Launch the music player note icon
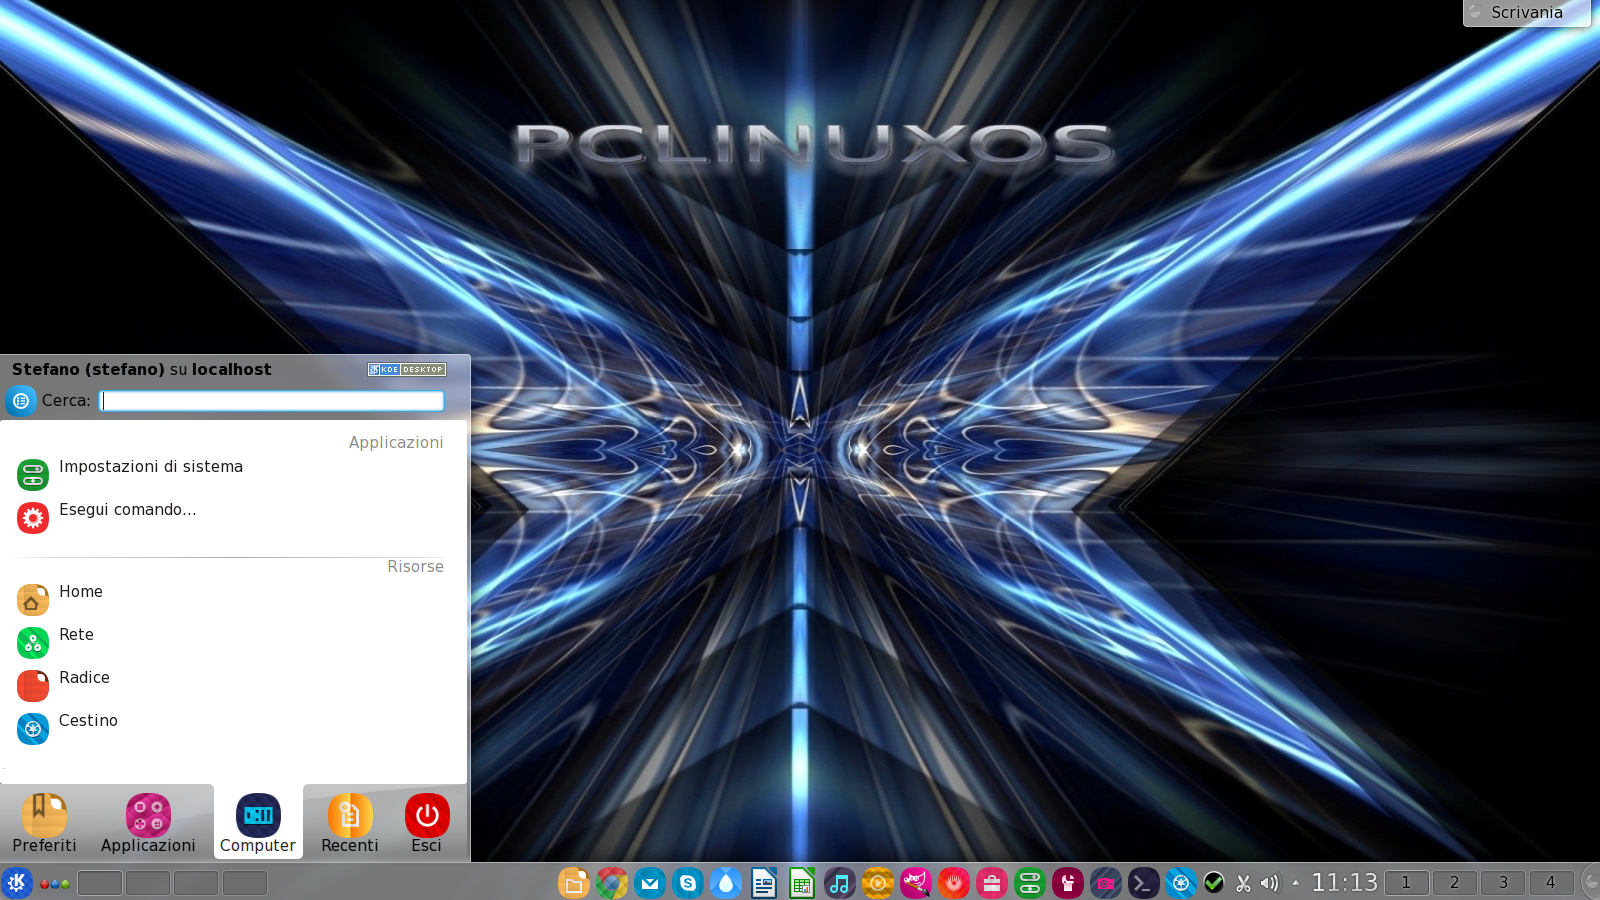 (839, 883)
